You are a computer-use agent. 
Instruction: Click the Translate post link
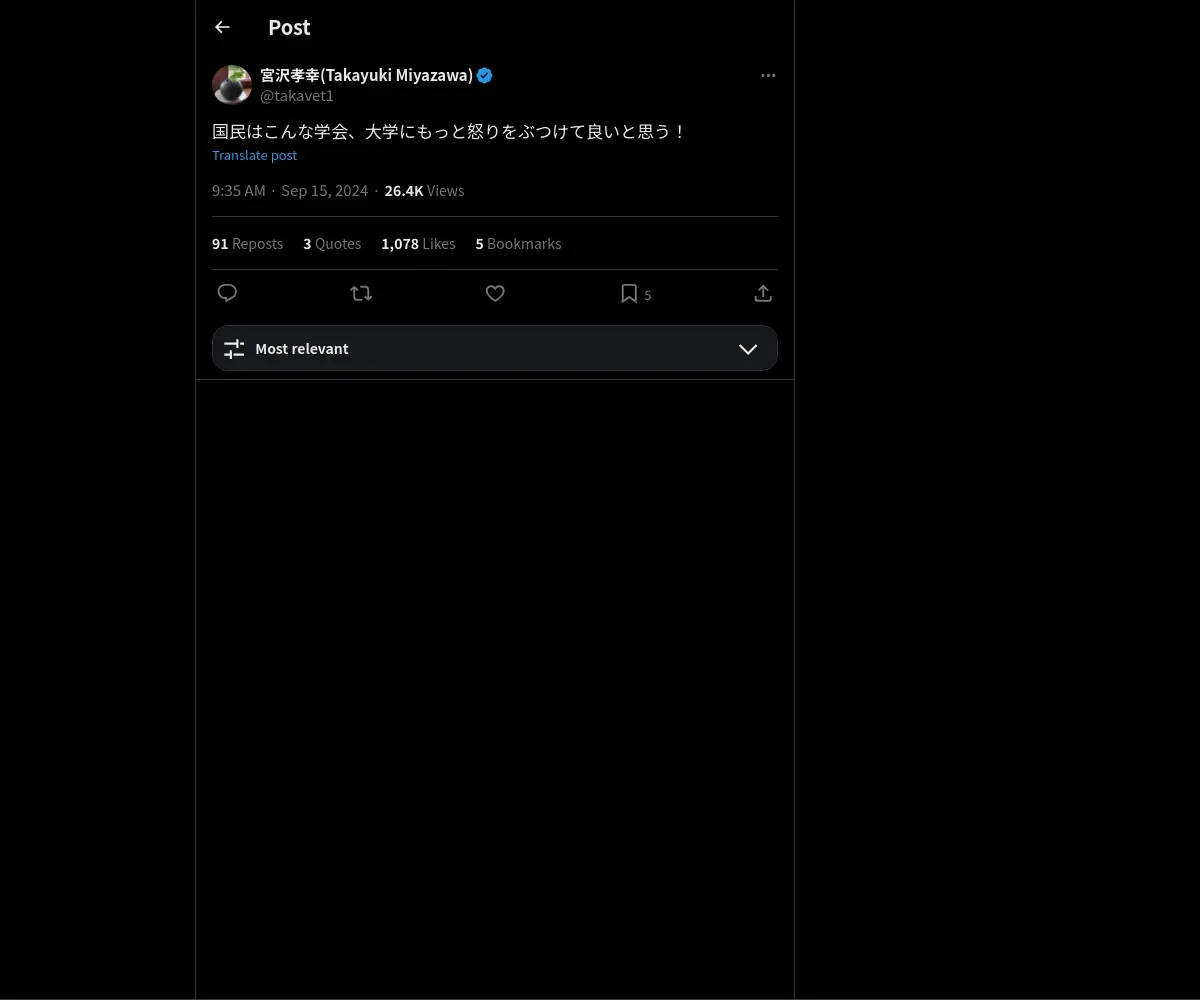pos(254,155)
